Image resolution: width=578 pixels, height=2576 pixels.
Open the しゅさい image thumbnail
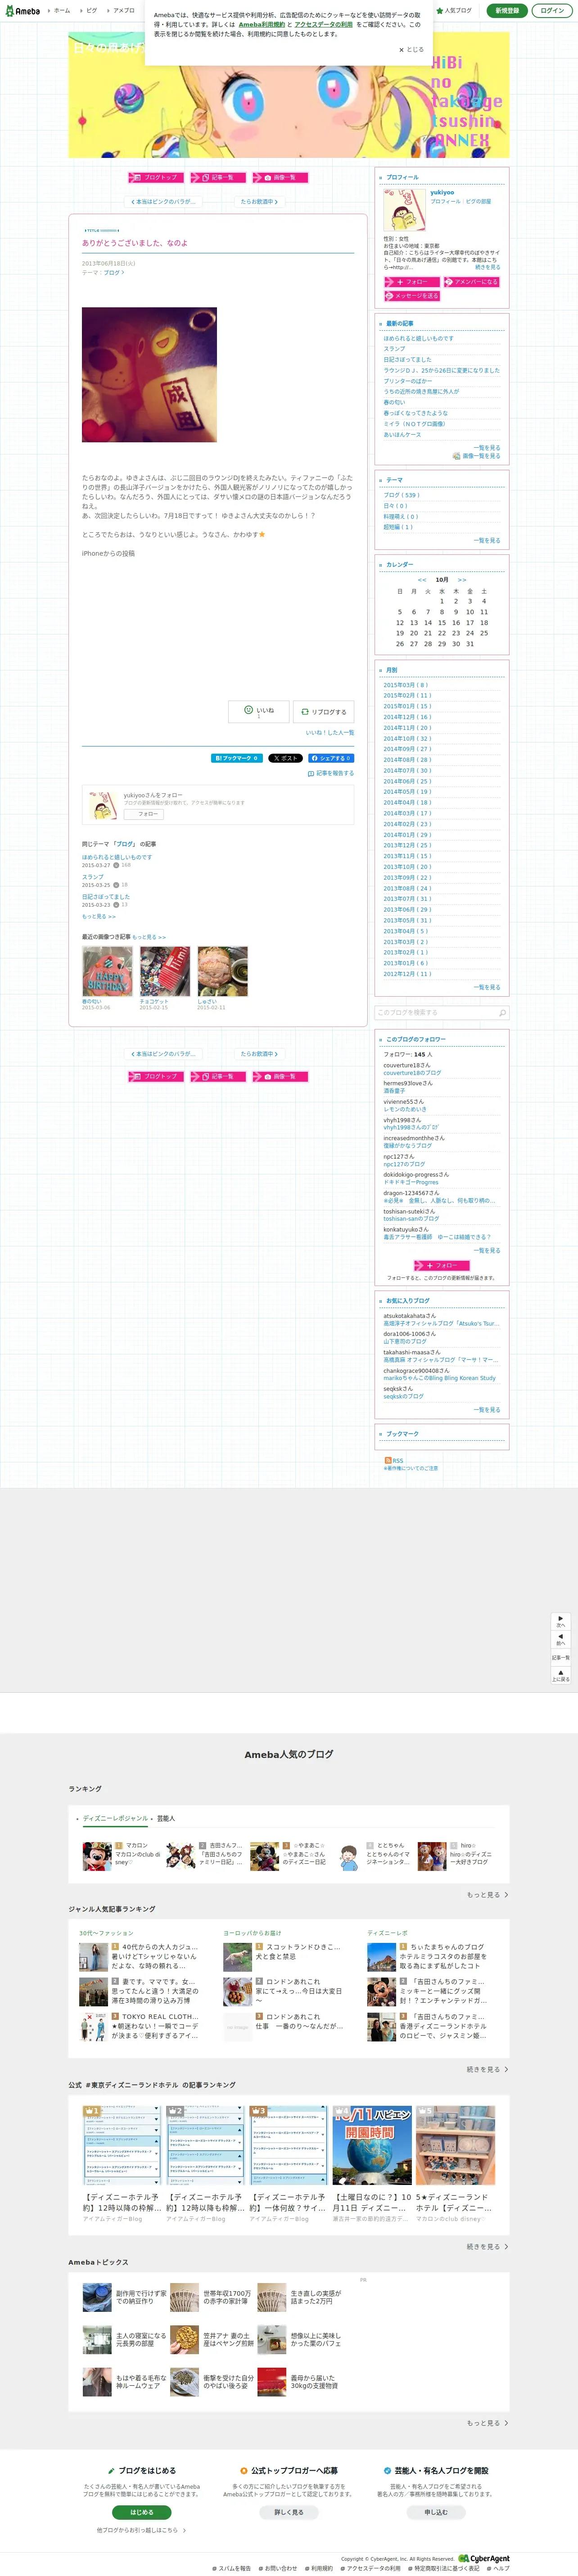(222, 971)
